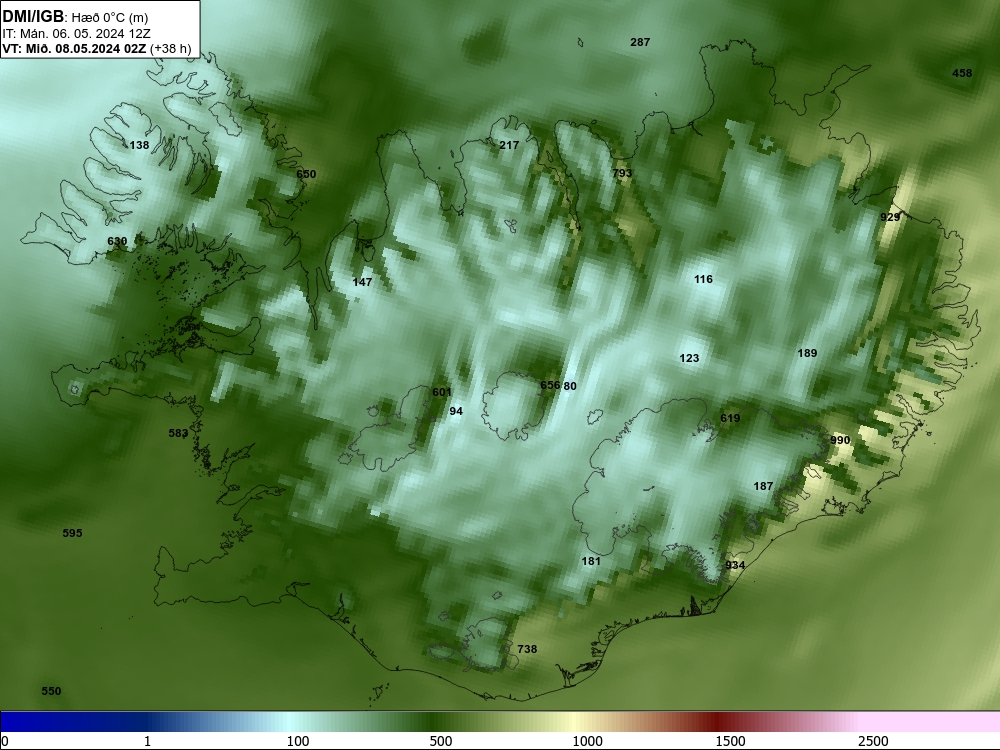Click the map value 929

point(890,217)
